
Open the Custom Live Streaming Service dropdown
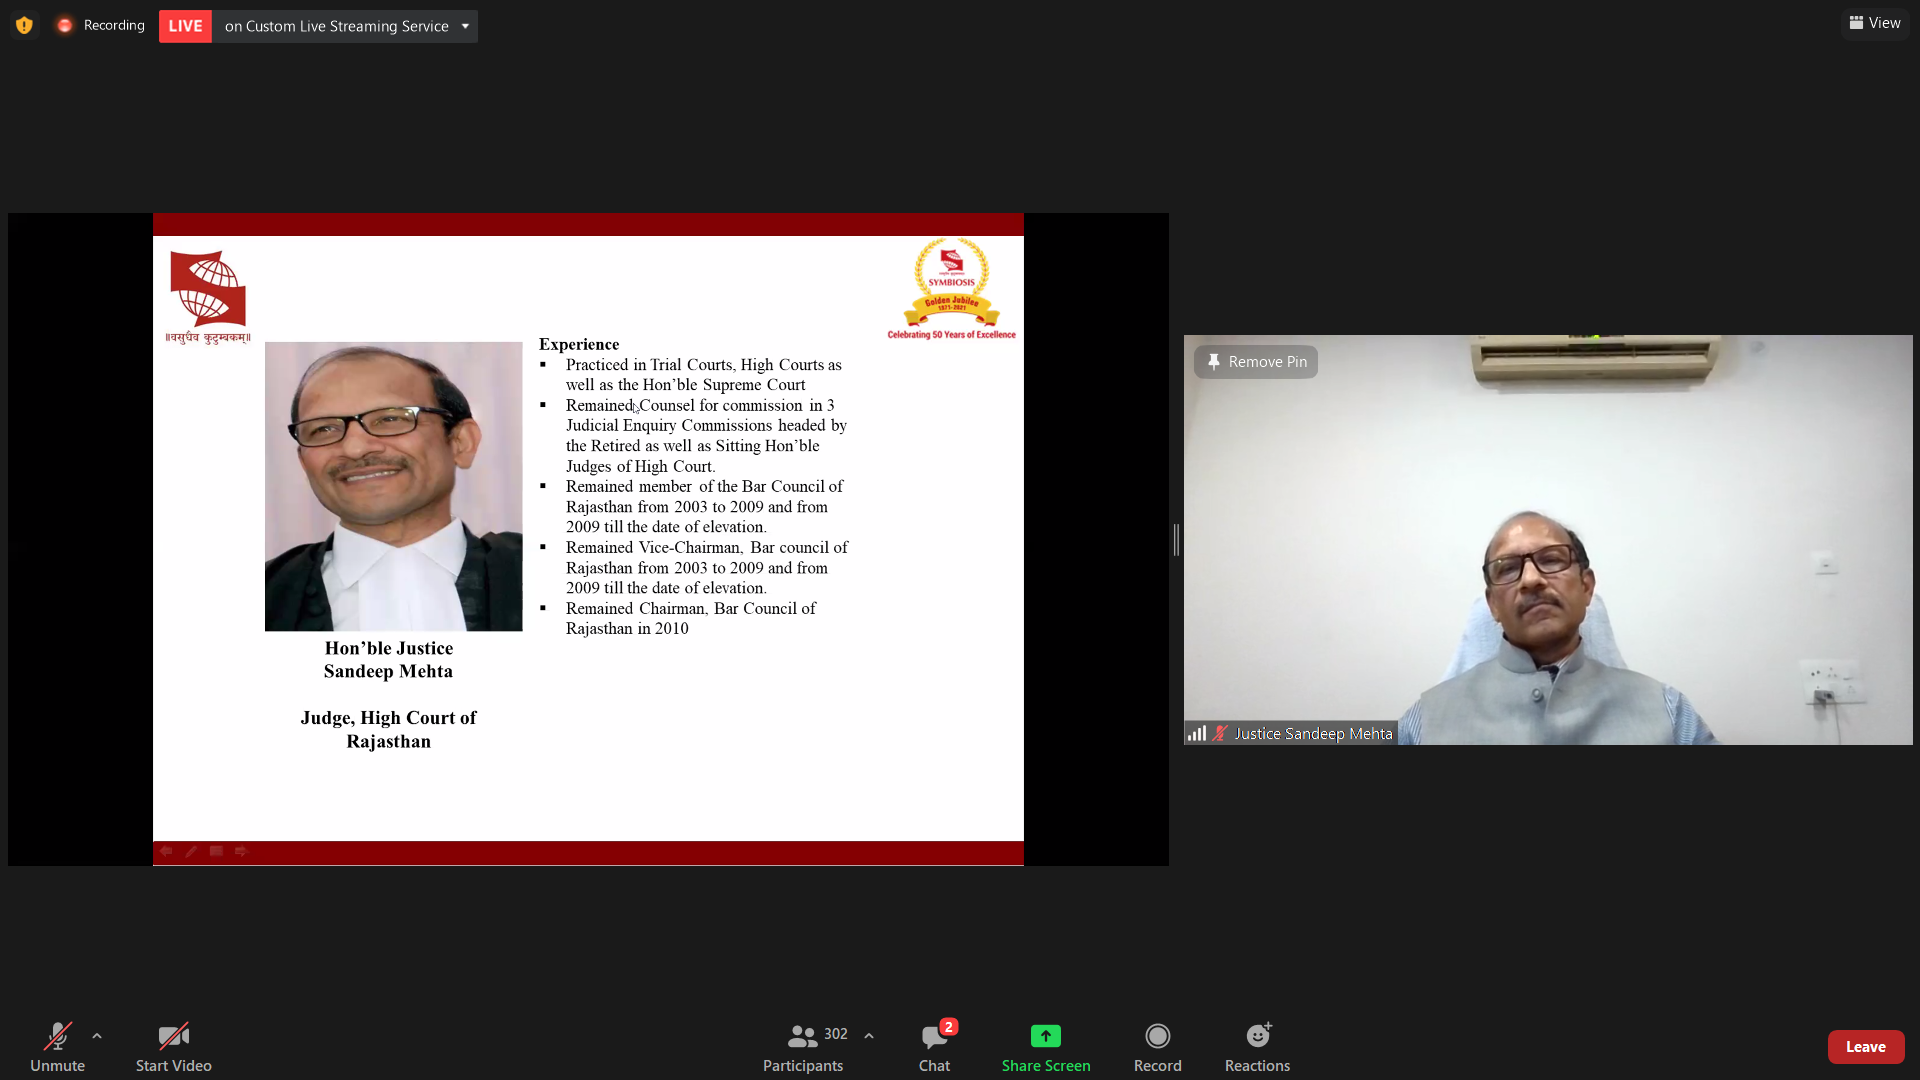click(x=465, y=26)
